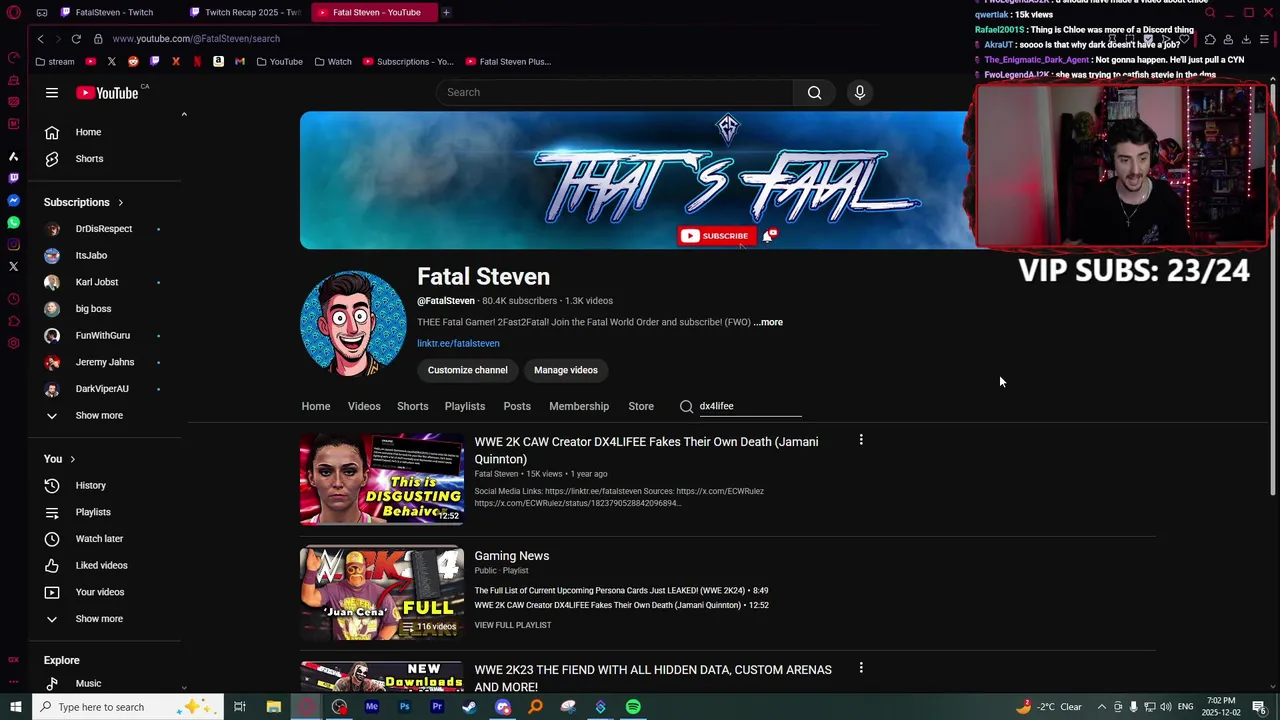
Task: Switch to the channel Home tab
Action: coord(316,406)
